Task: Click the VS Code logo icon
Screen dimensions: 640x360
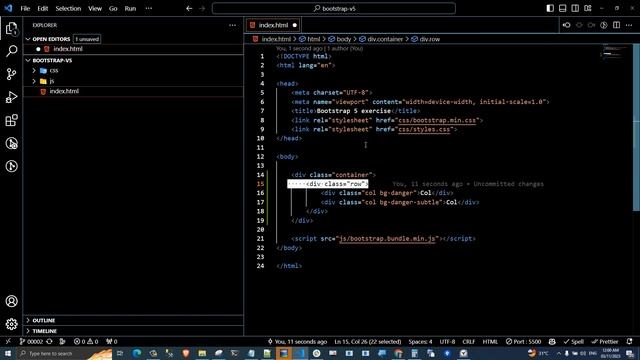Action: pyautogui.click(x=8, y=8)
